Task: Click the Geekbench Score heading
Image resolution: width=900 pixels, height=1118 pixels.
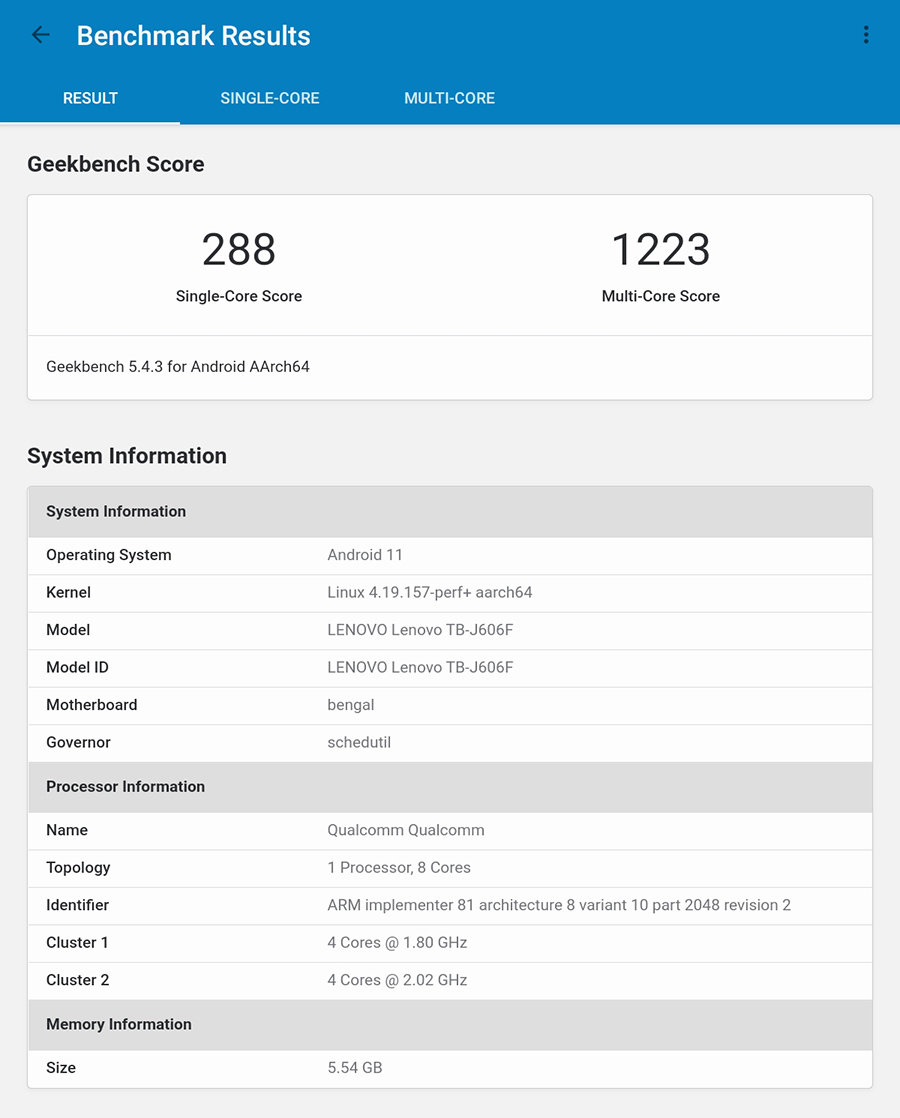Action: click(116, 164)
